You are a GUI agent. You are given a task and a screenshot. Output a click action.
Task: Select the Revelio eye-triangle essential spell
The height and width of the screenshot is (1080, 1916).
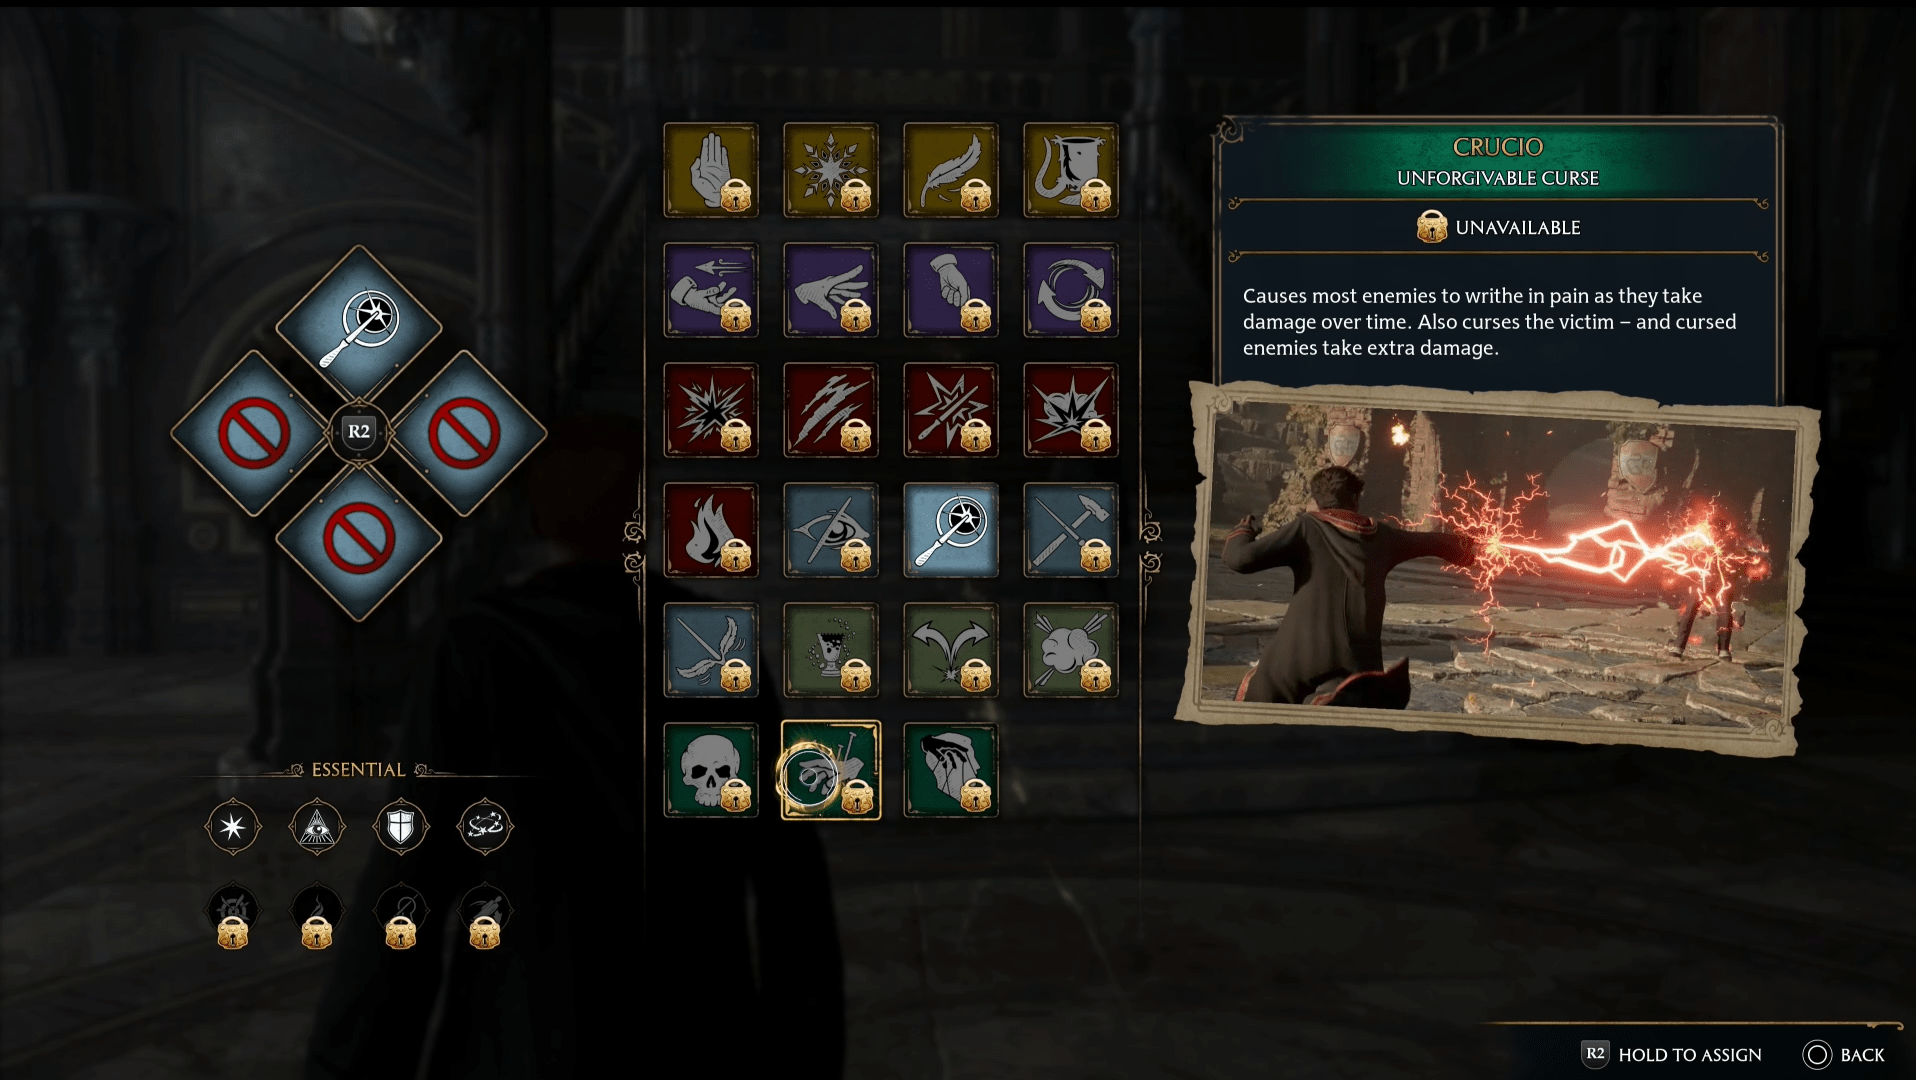(x=317, y=827)
